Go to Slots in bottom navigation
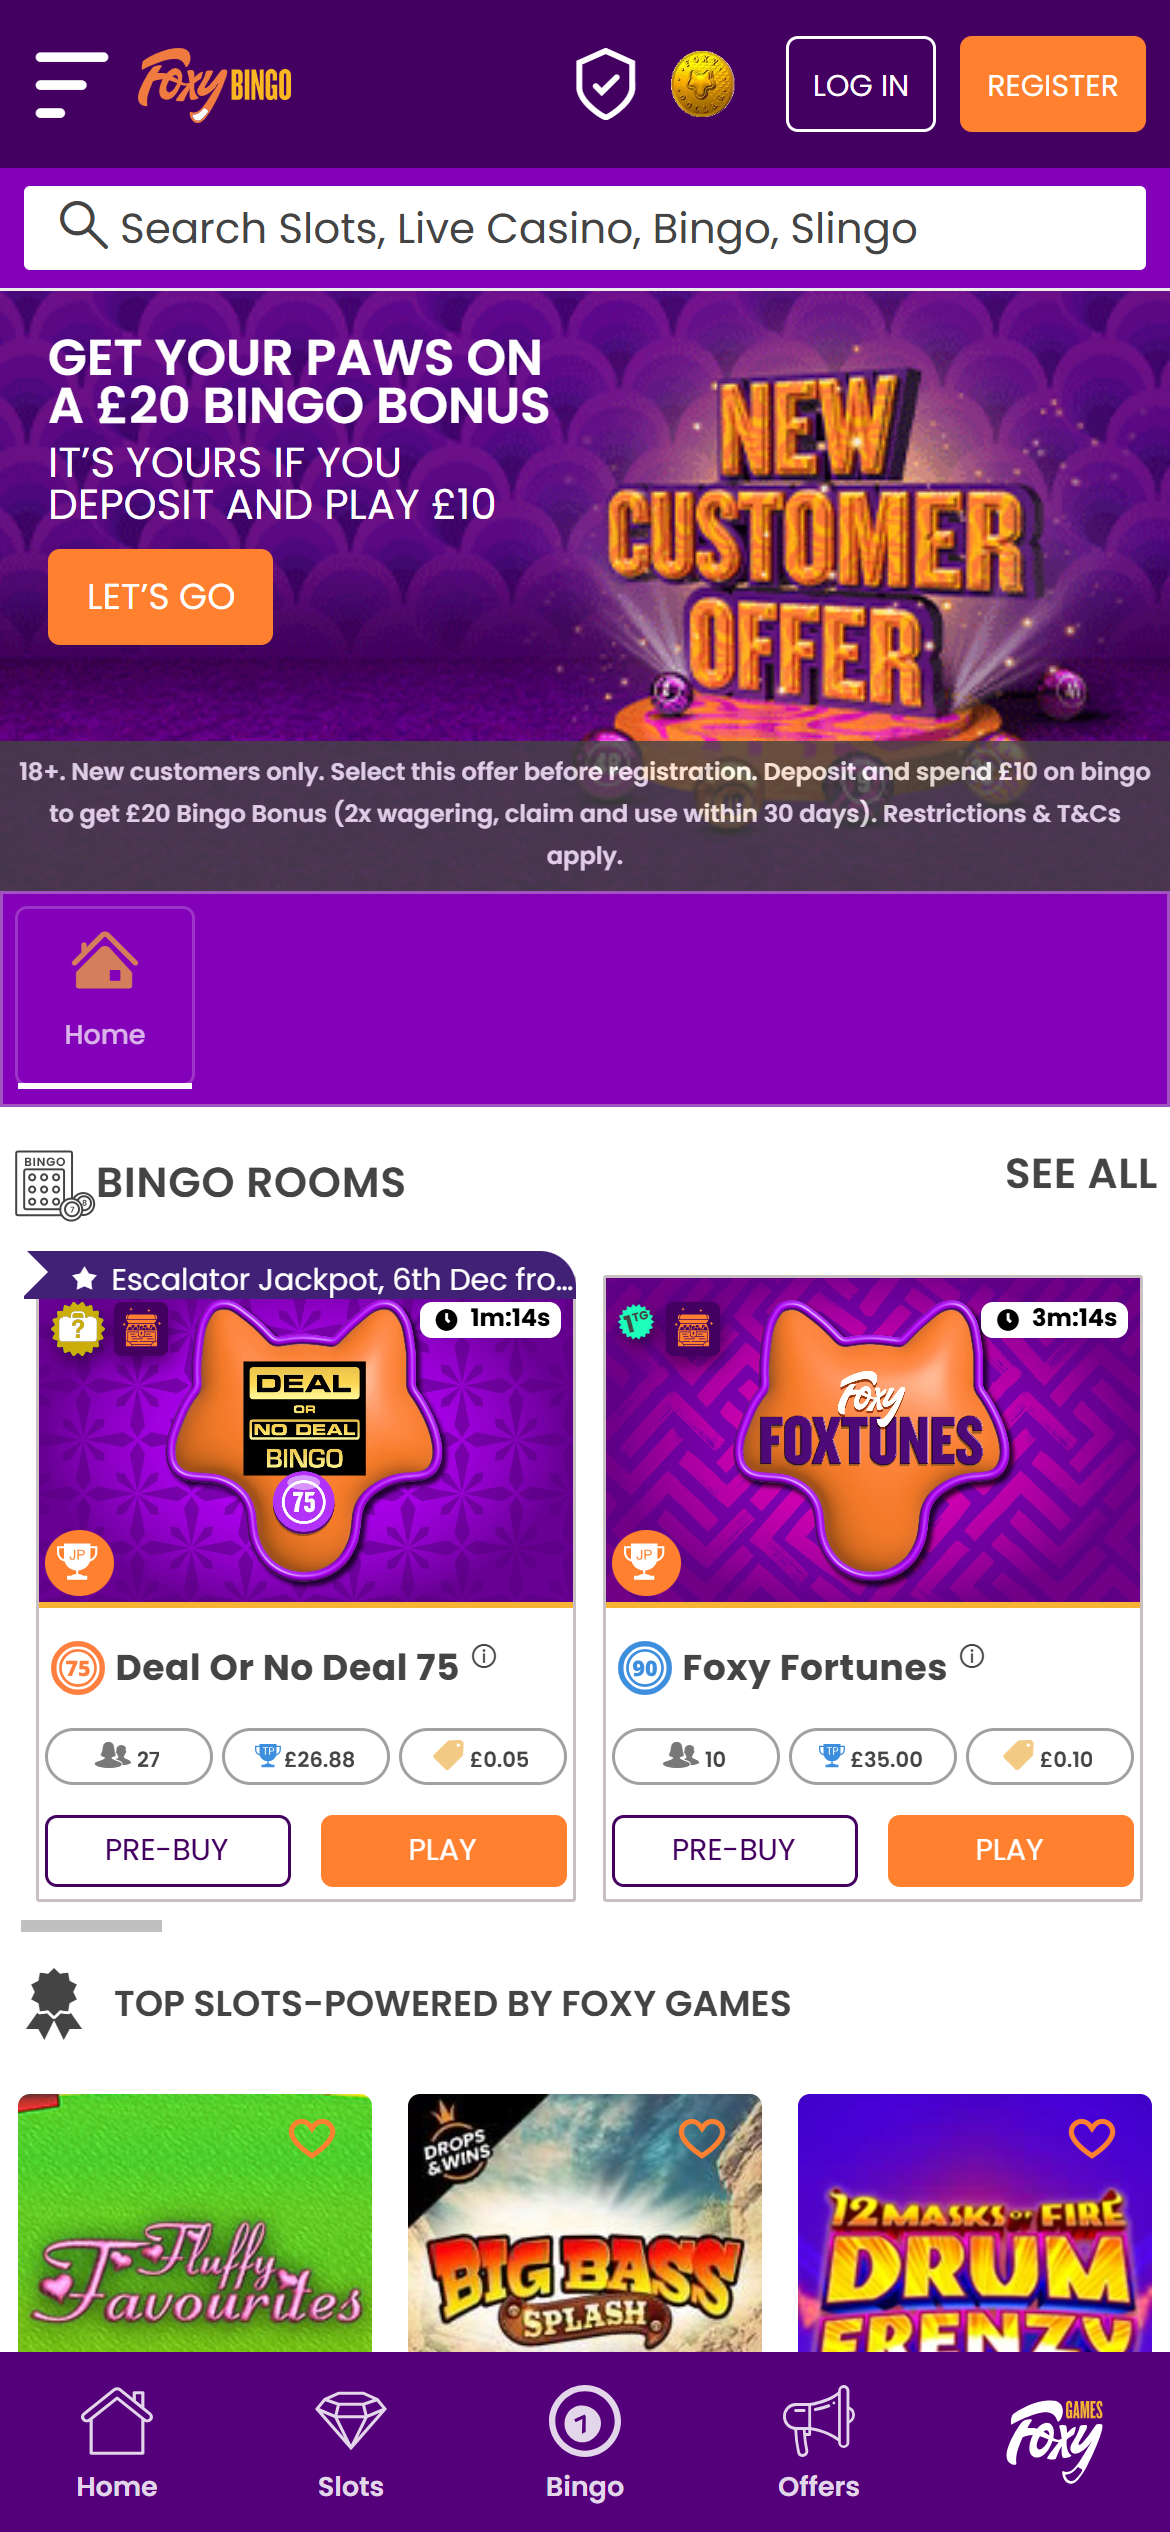Viewport: 1170px width, 2532px height. point(351,2442)
